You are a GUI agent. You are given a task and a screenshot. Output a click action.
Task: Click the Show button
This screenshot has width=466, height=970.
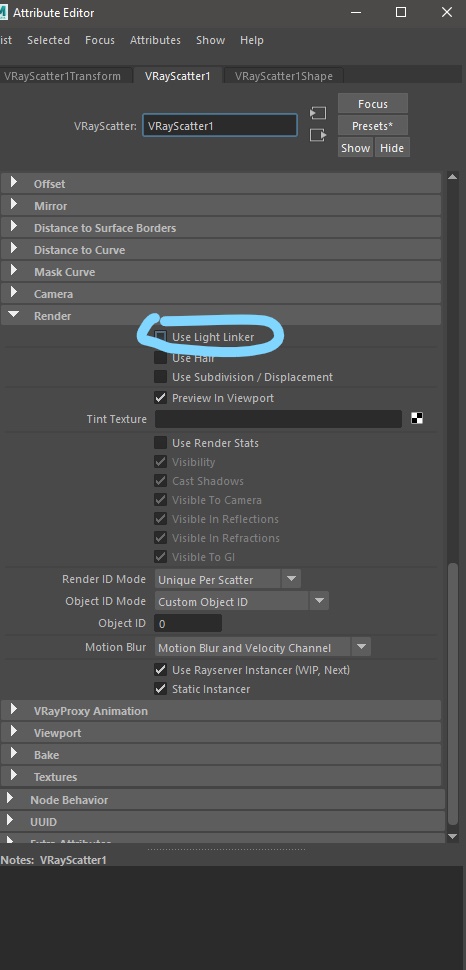pos(355,148)
